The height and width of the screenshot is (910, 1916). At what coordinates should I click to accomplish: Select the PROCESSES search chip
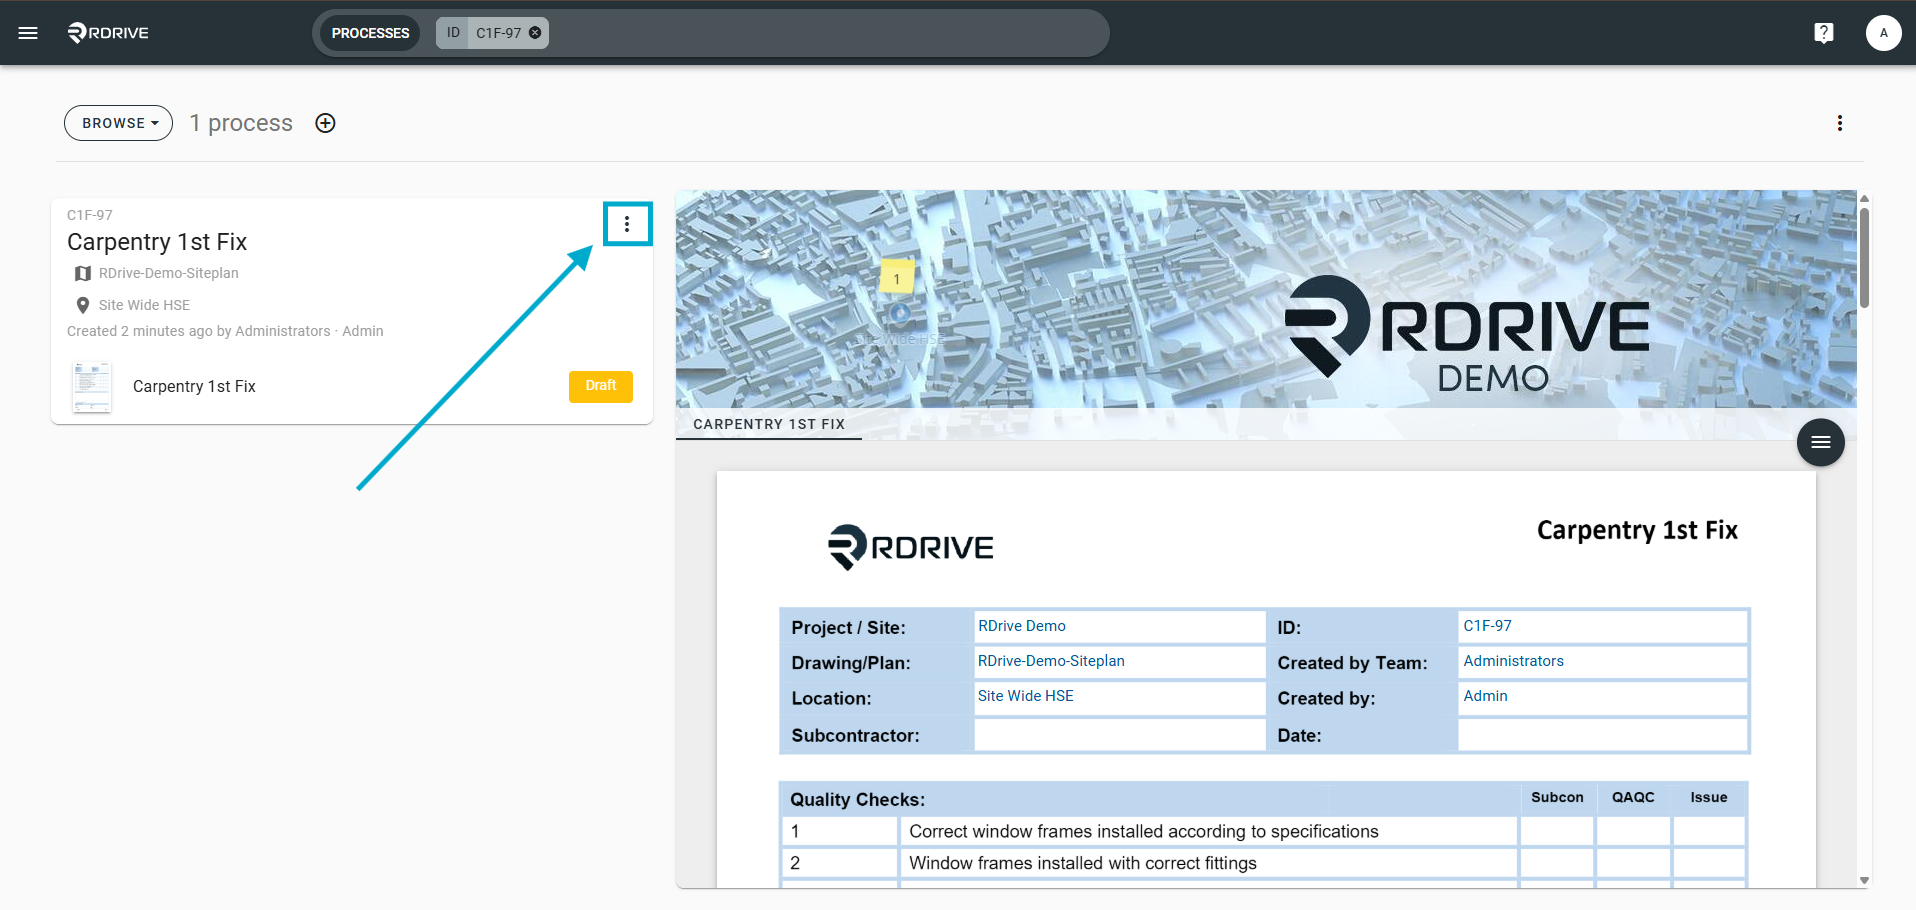[x=370, y=33]
